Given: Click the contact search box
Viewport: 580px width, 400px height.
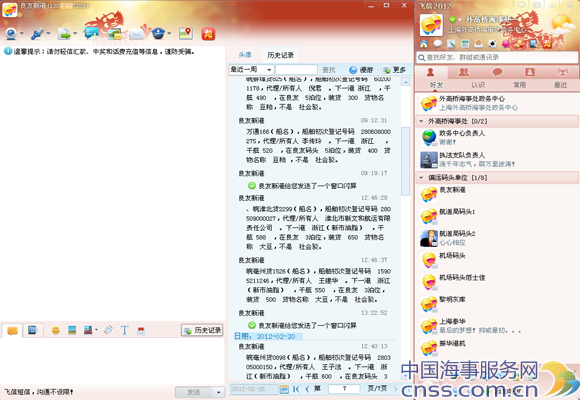Looking at the screenshot, I should pyautogui.click(x=498, y=57).
